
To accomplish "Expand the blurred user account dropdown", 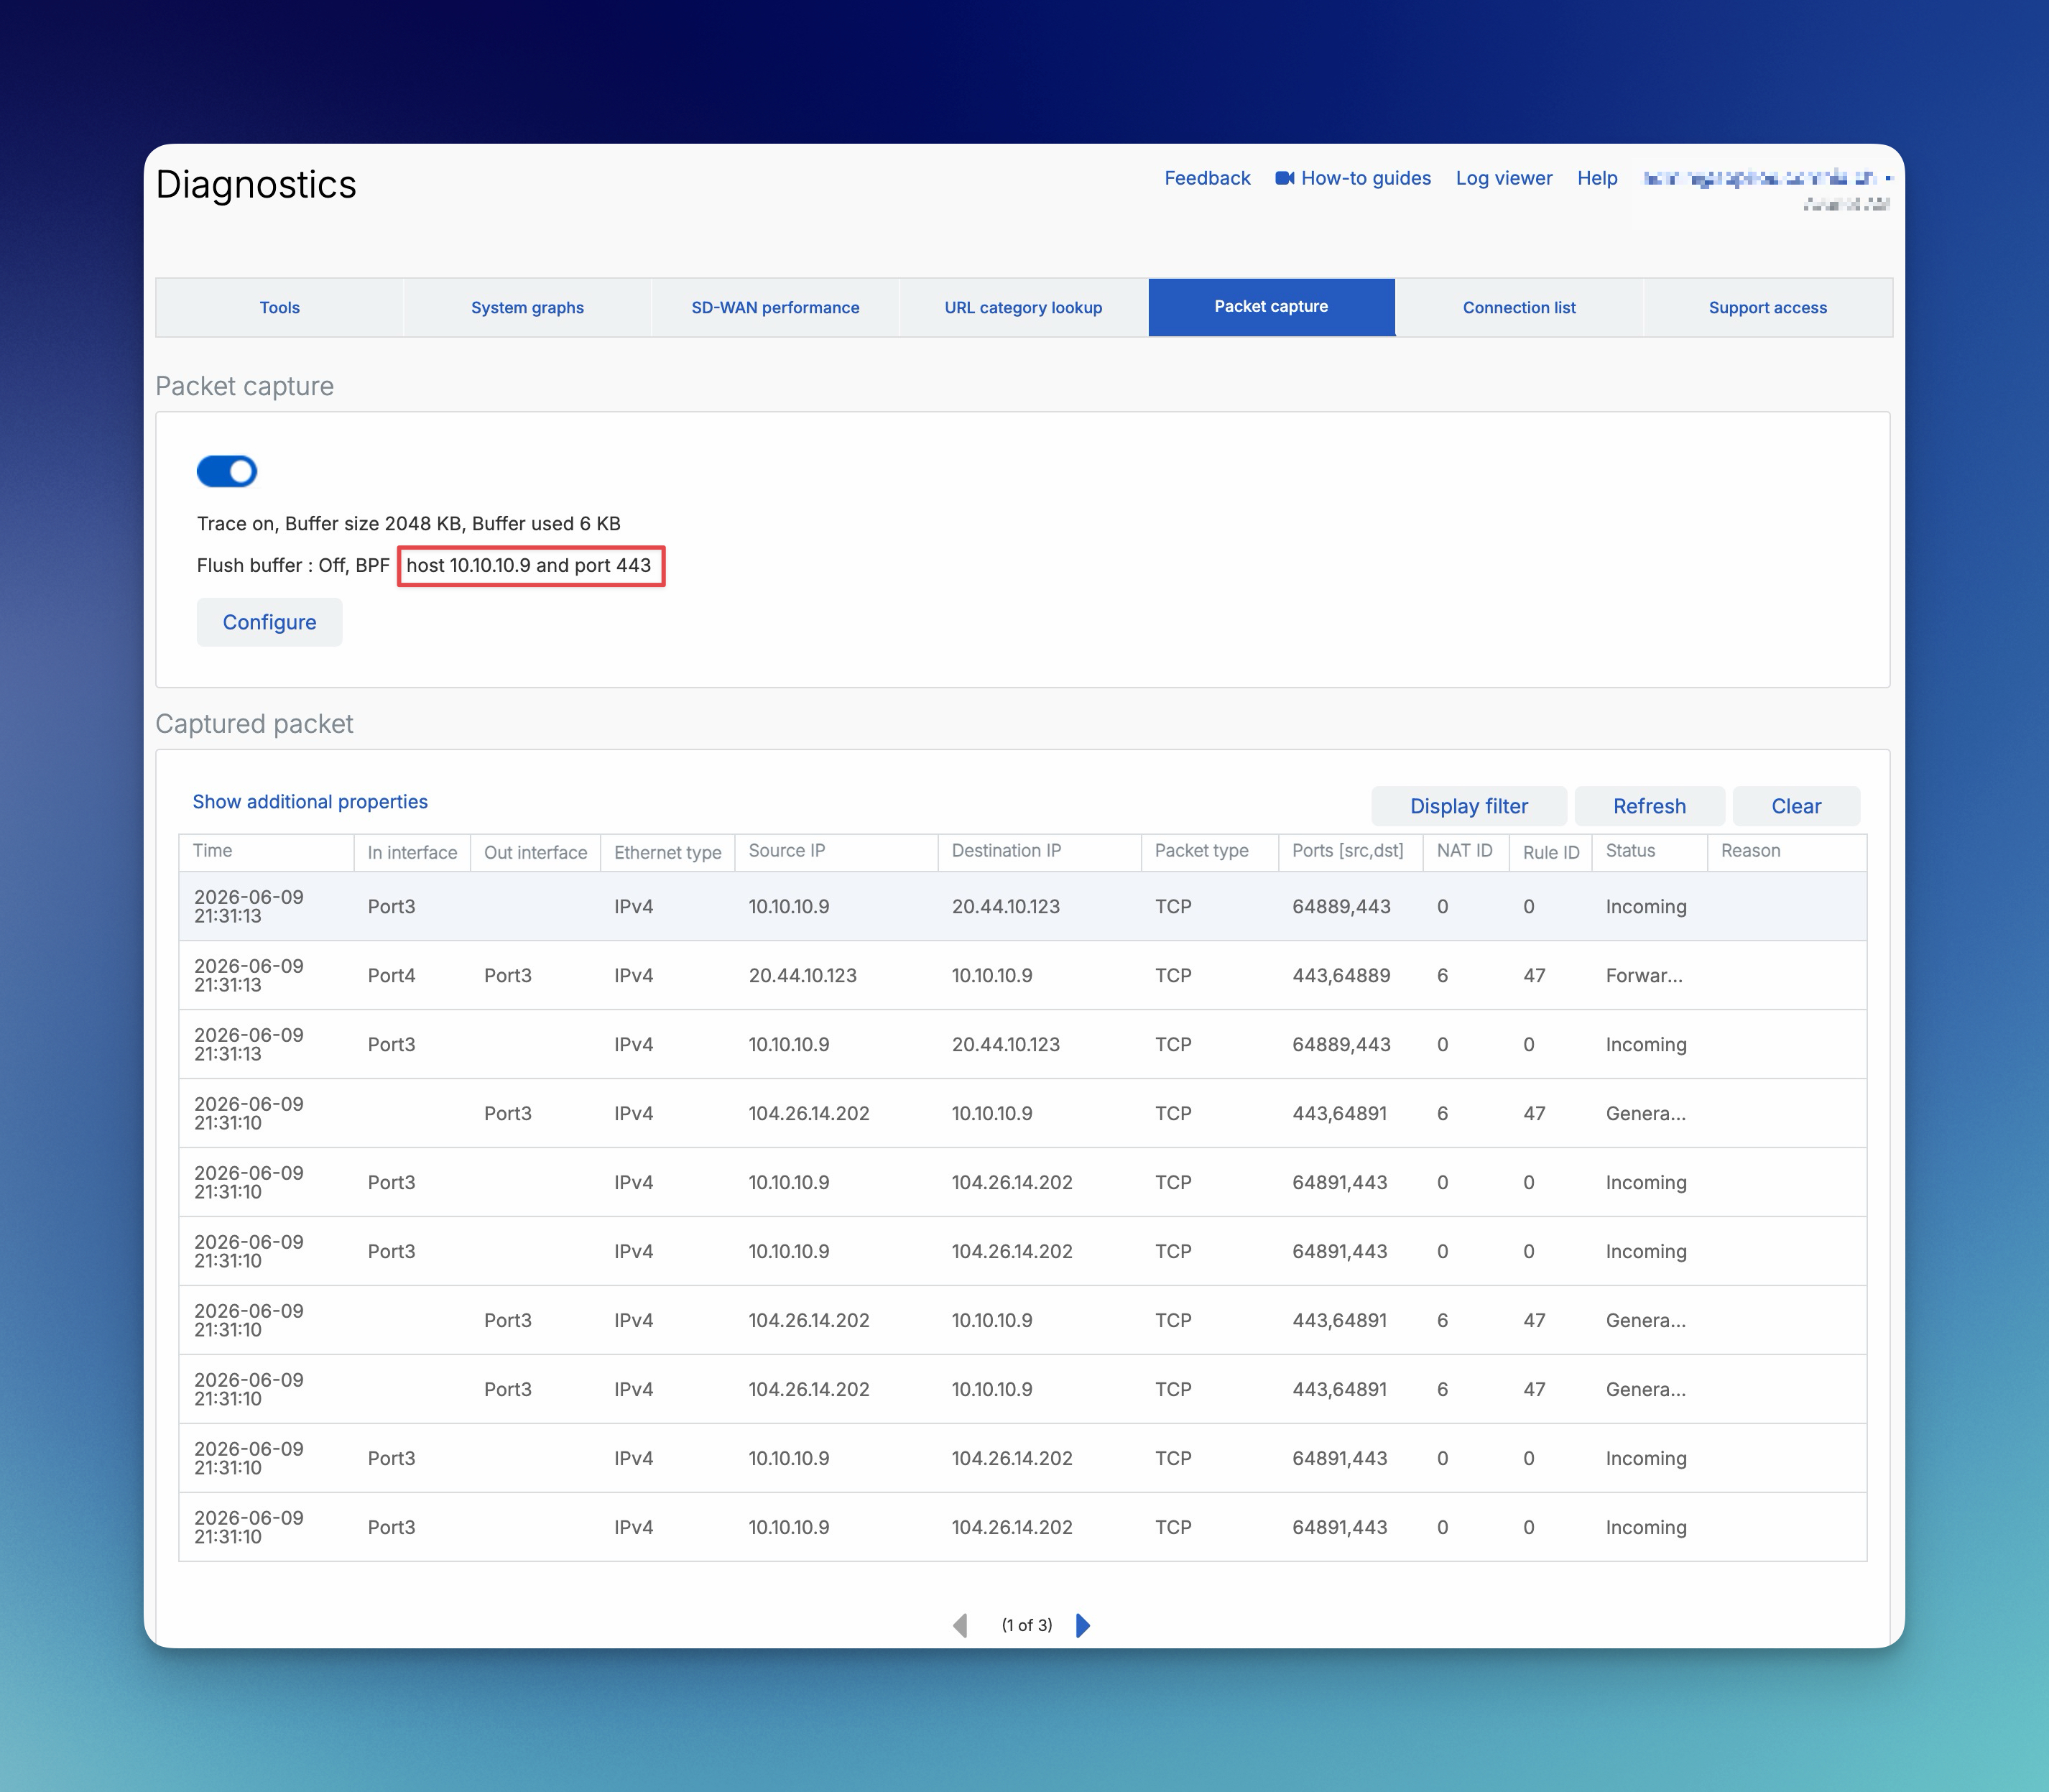I will (1767, 179).
